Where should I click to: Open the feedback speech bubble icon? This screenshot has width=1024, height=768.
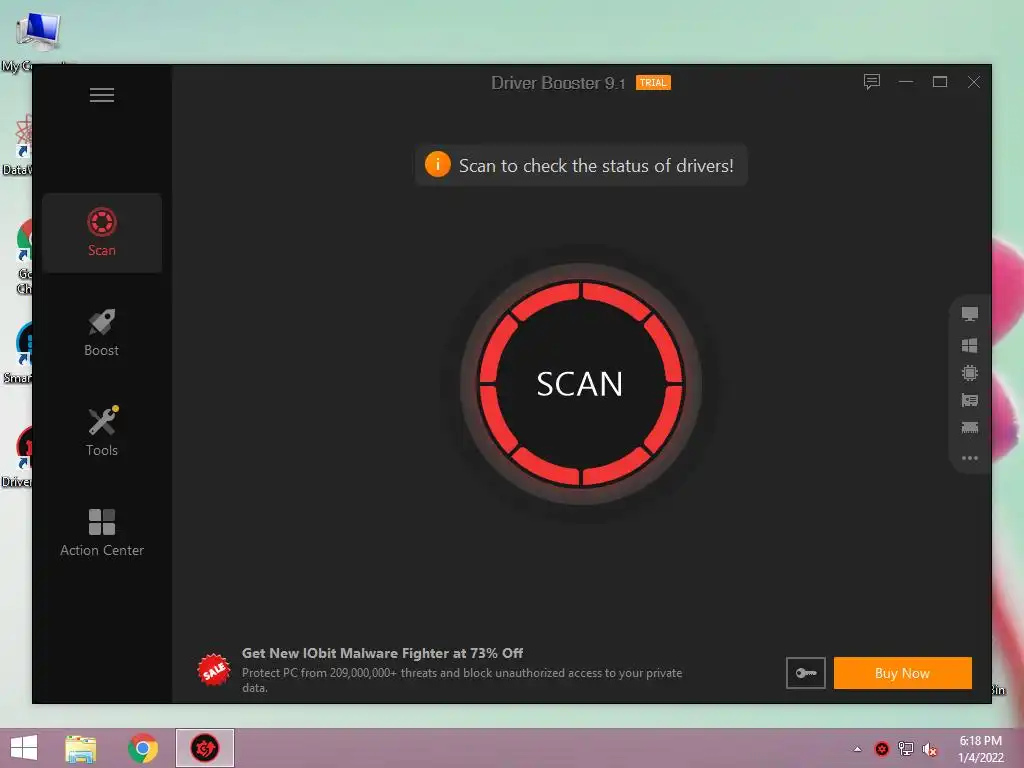click(872, 82)
